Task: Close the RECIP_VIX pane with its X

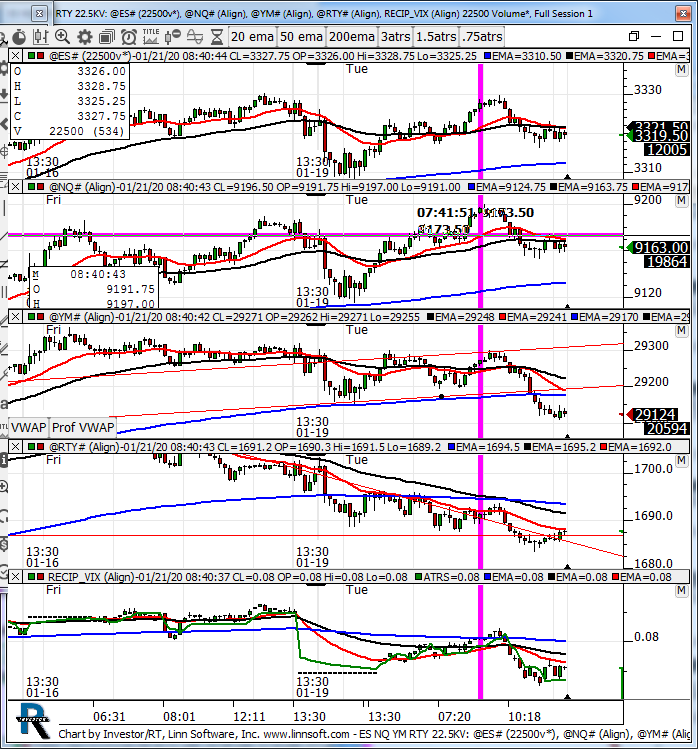Action: click(15, 577)
